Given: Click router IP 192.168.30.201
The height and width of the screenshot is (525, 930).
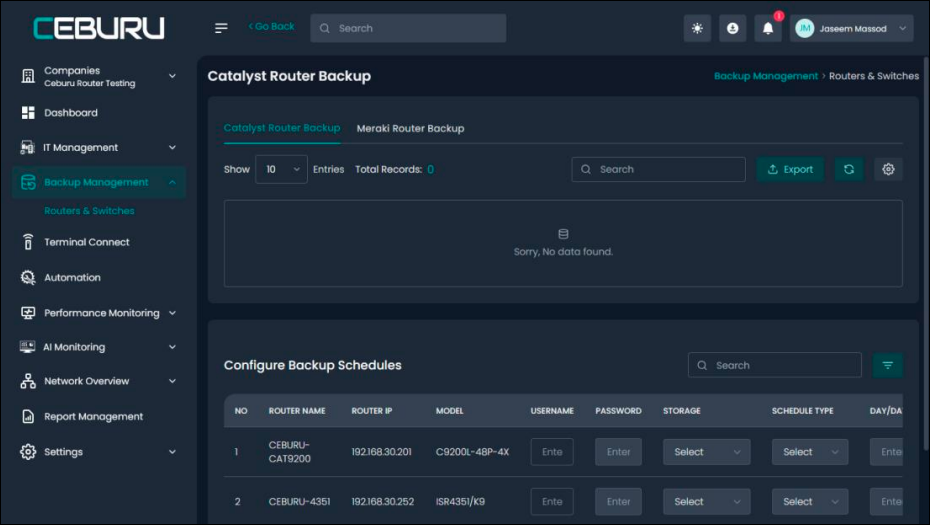Looking at the screenshot, I should click(x=383, y=452).
